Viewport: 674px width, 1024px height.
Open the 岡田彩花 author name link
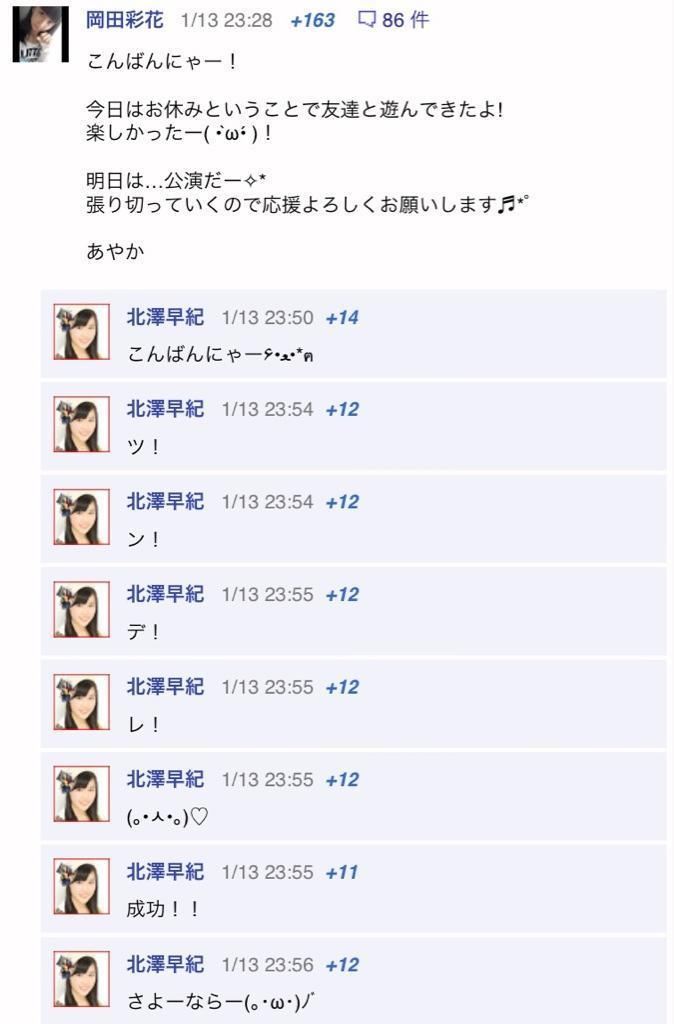click(124, 20)
